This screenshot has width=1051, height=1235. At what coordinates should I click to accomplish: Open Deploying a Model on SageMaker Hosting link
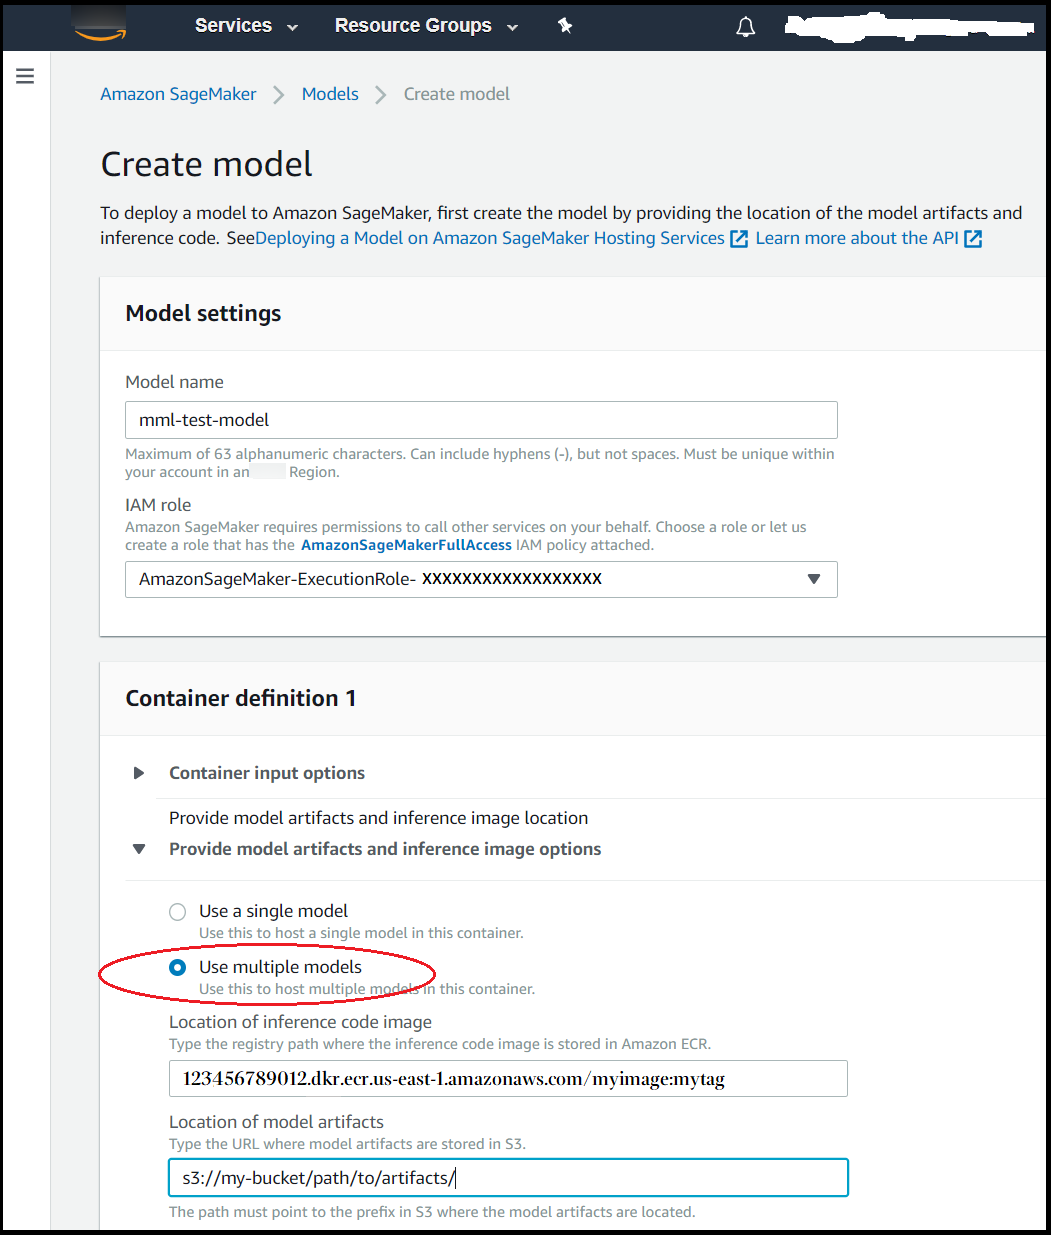490,238
